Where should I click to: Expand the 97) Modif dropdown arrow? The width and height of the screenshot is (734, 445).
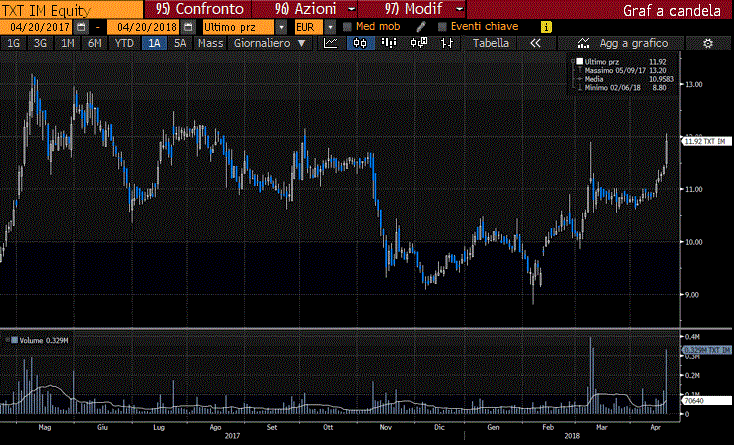tap(460, 9)
